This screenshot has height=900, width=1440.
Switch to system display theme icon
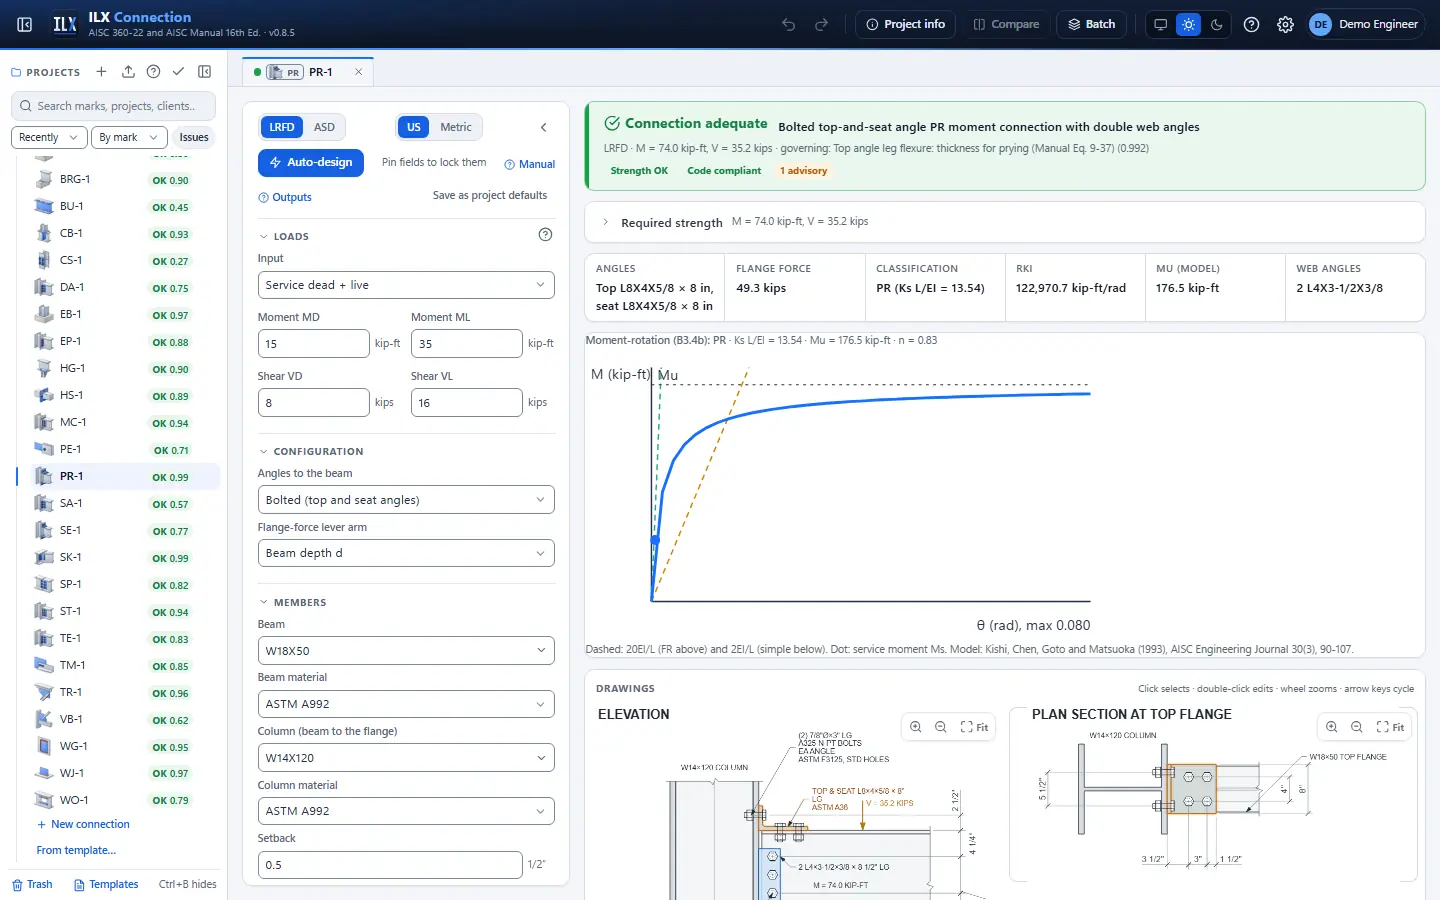(x=1160, y=24)
